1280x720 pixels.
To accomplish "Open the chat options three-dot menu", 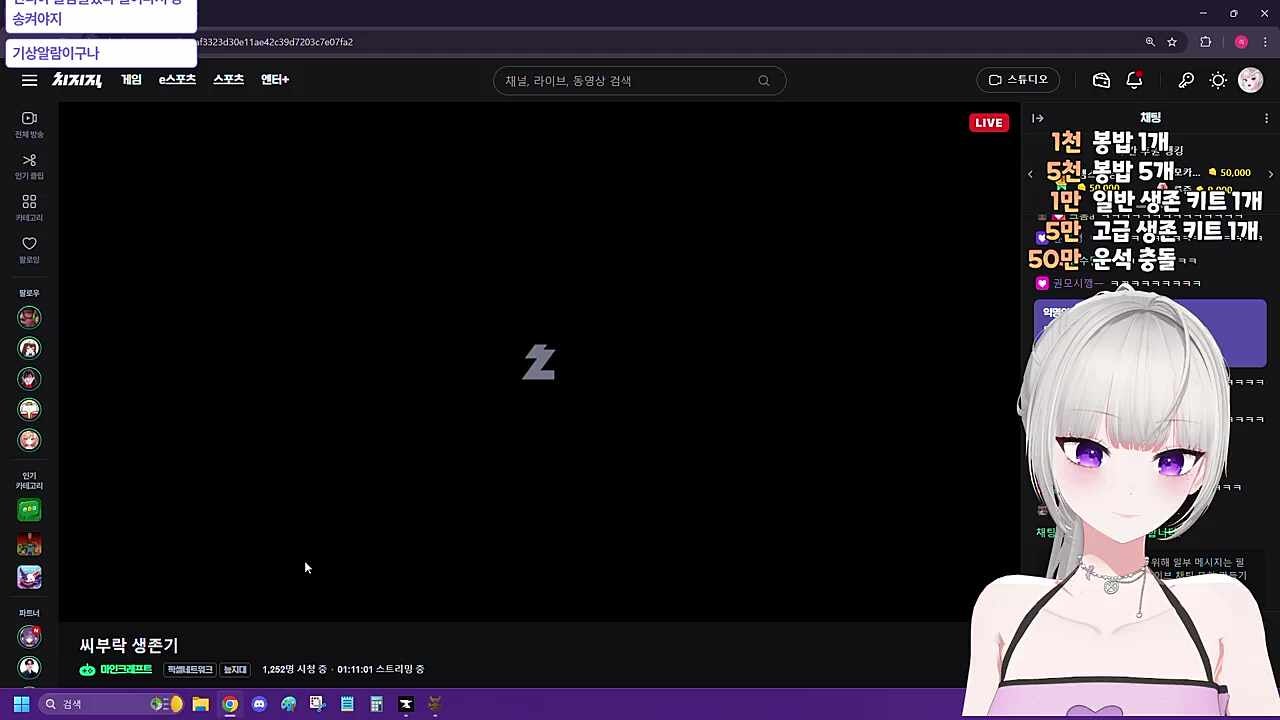I will click(x=1266, y=118).
